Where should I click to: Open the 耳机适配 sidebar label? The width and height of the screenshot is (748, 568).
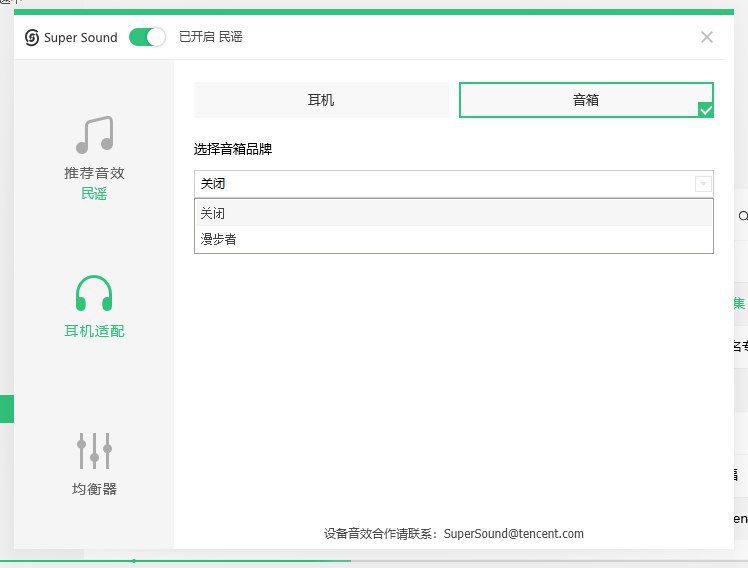94,331
